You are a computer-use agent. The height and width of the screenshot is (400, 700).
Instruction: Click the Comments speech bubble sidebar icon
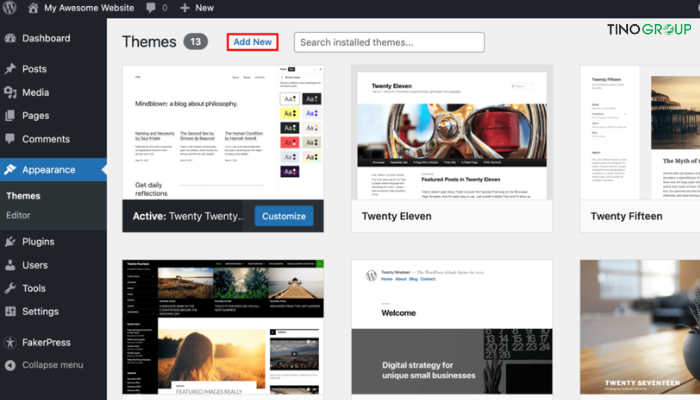10,138
